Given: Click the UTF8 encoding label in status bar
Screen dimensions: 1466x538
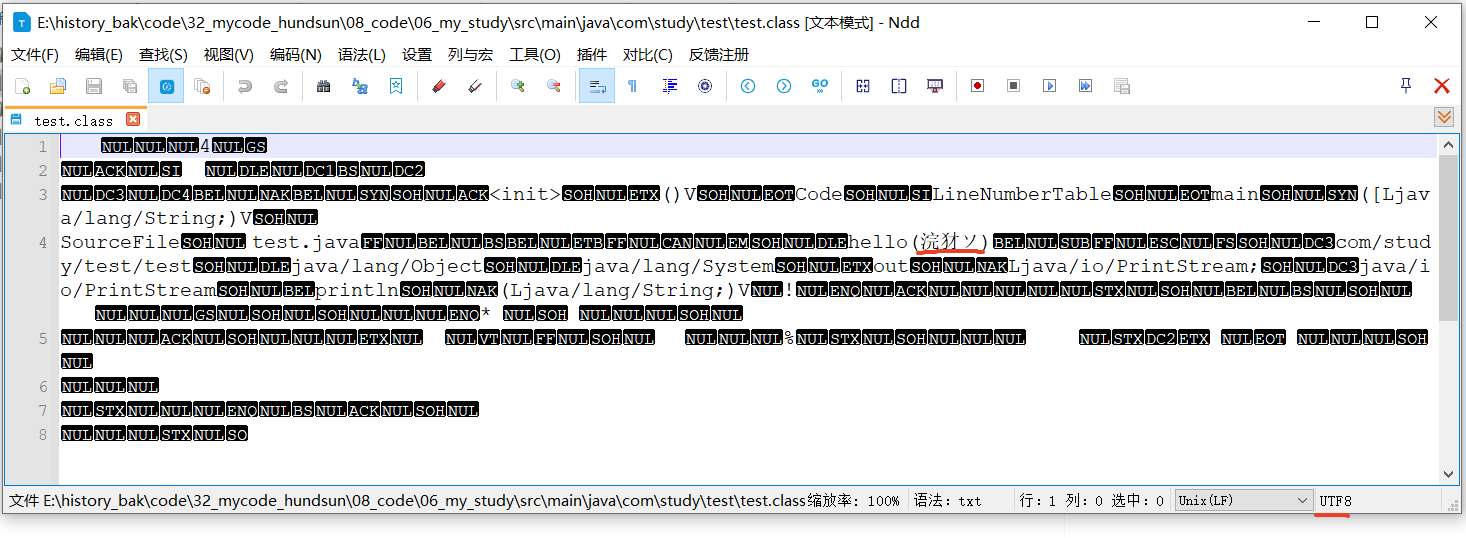Looking at the screenshot, I should (x=1335, y=500).
